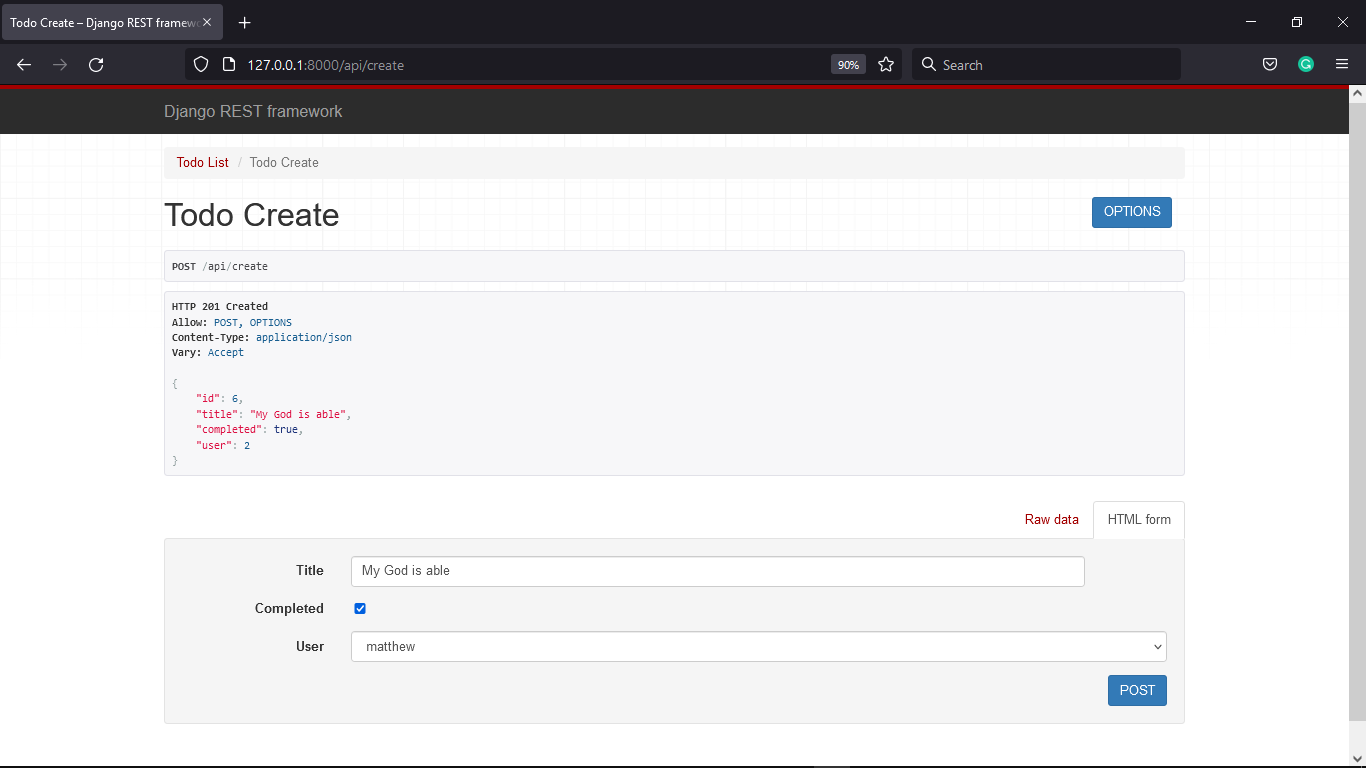Open a new tab with the plus icon

245,23
